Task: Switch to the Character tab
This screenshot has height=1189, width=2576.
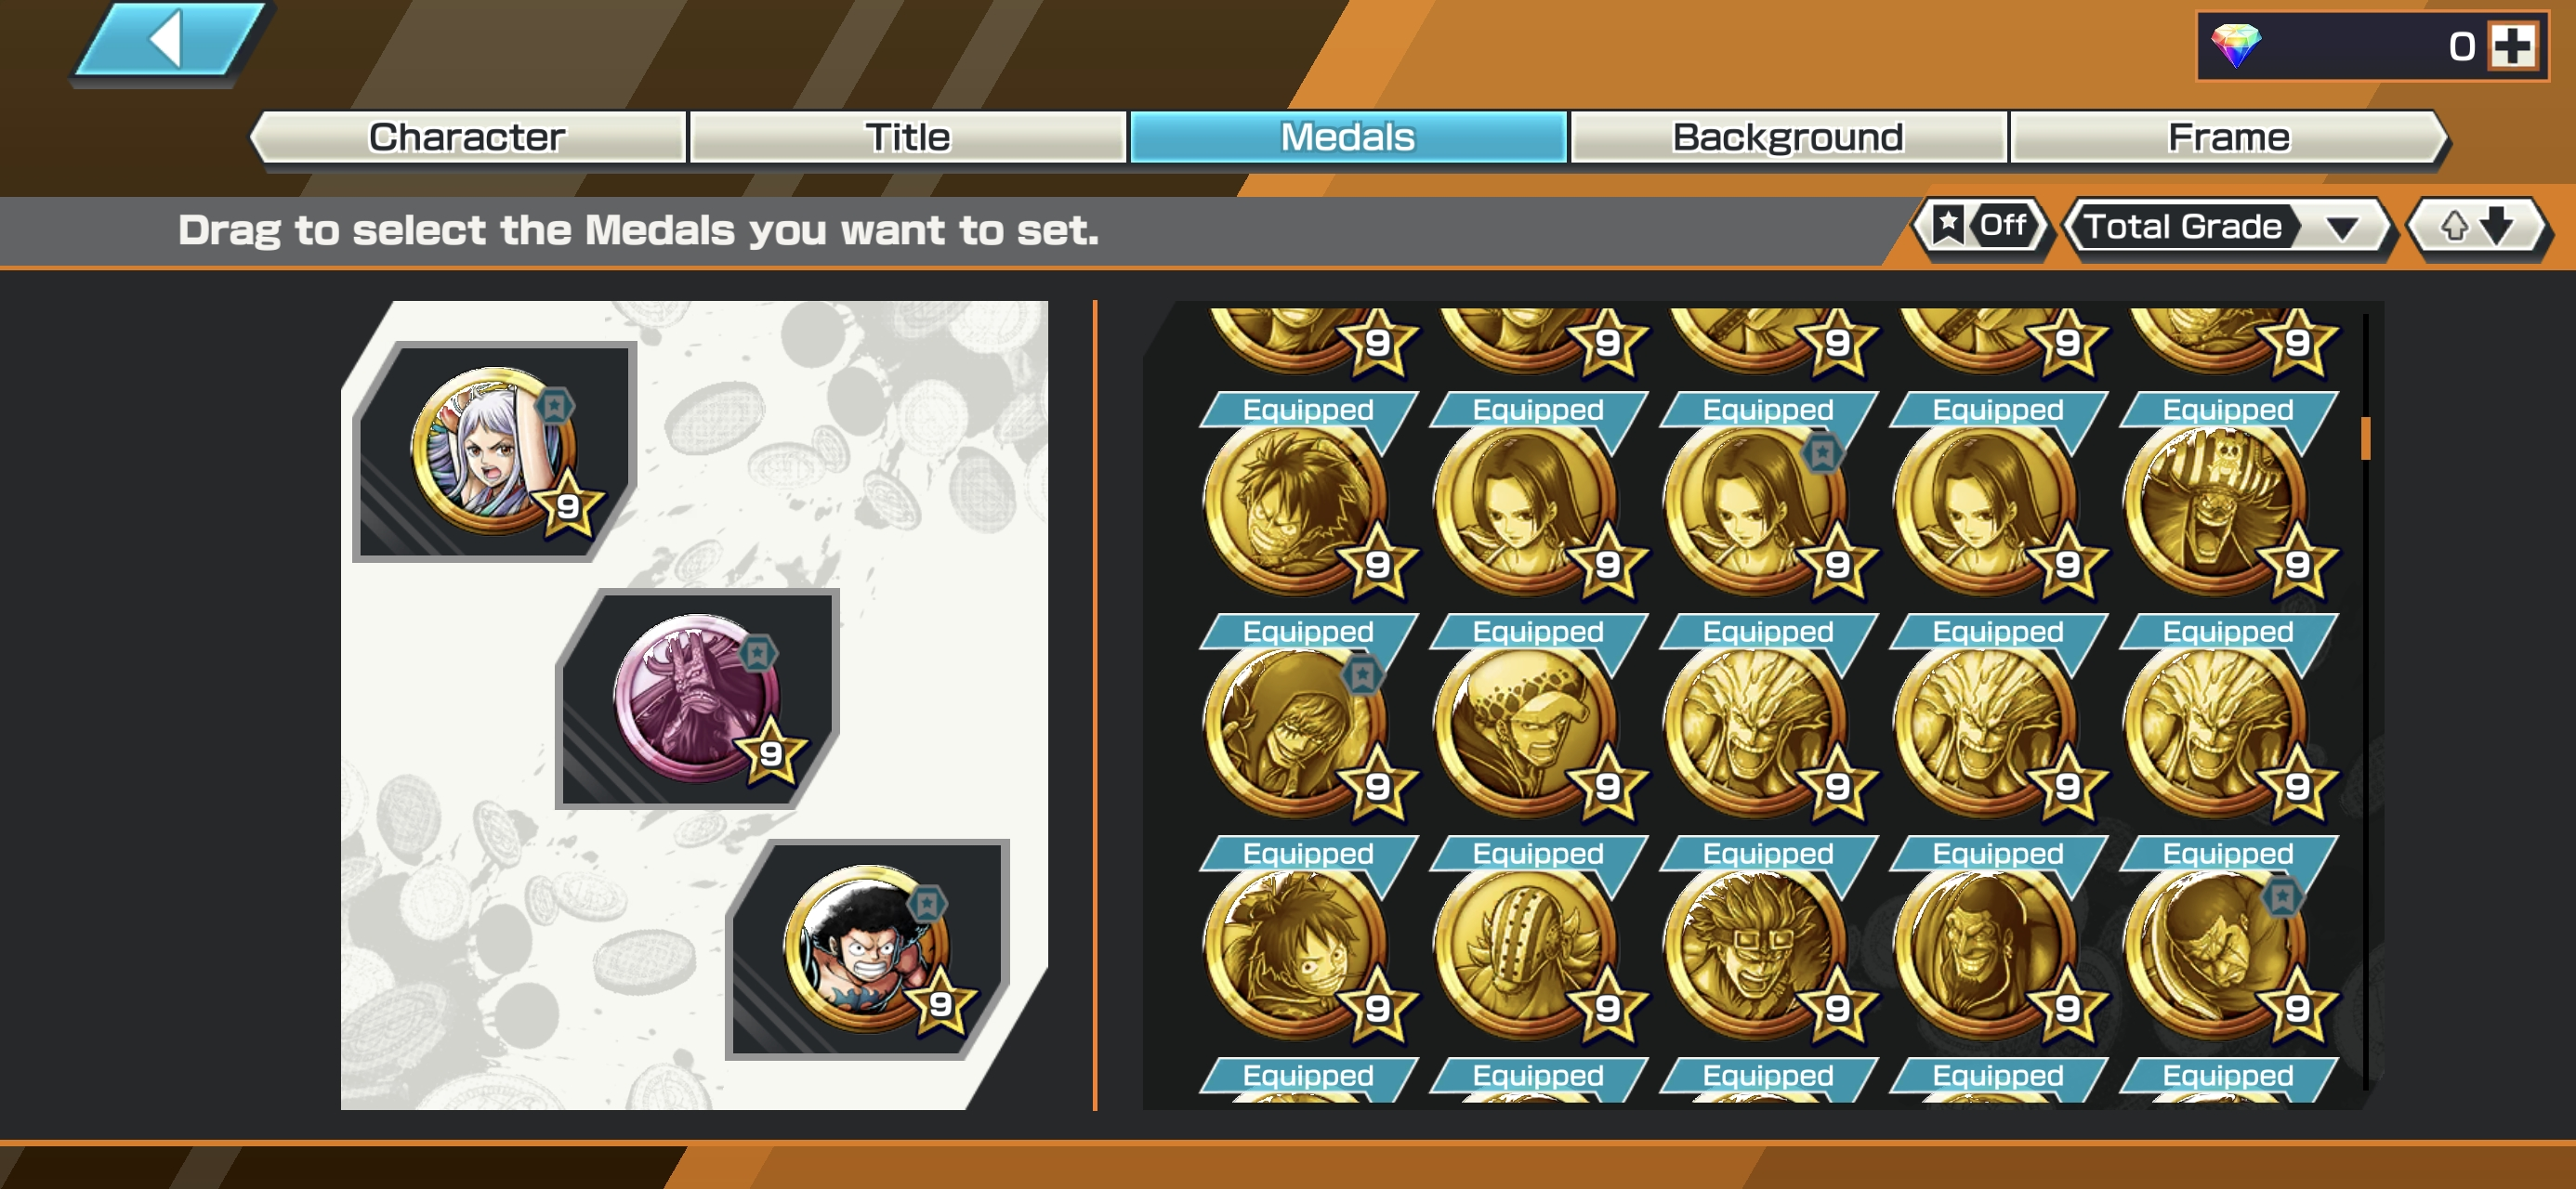Action: (467, 137)
